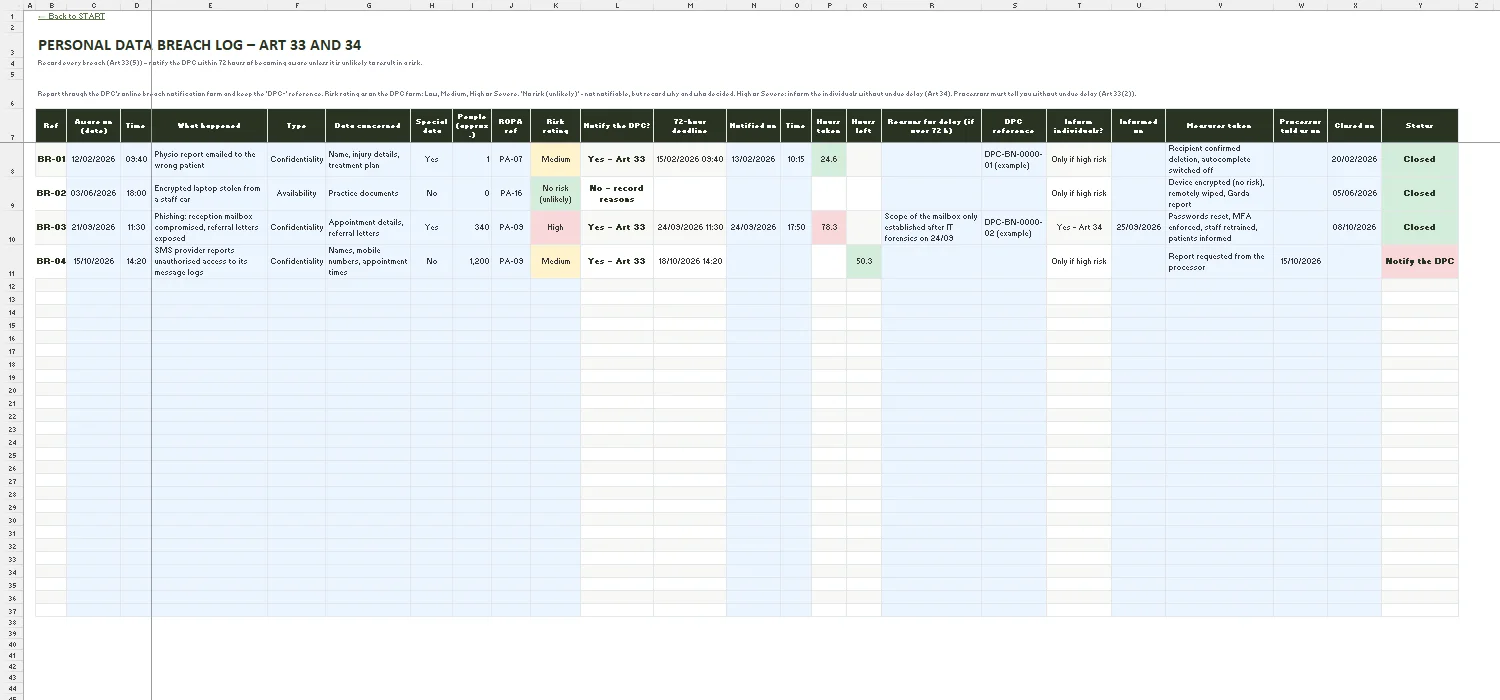Select 'Practice documents' data cell
Screen dimensions: 1500x700
pos(368,193)
